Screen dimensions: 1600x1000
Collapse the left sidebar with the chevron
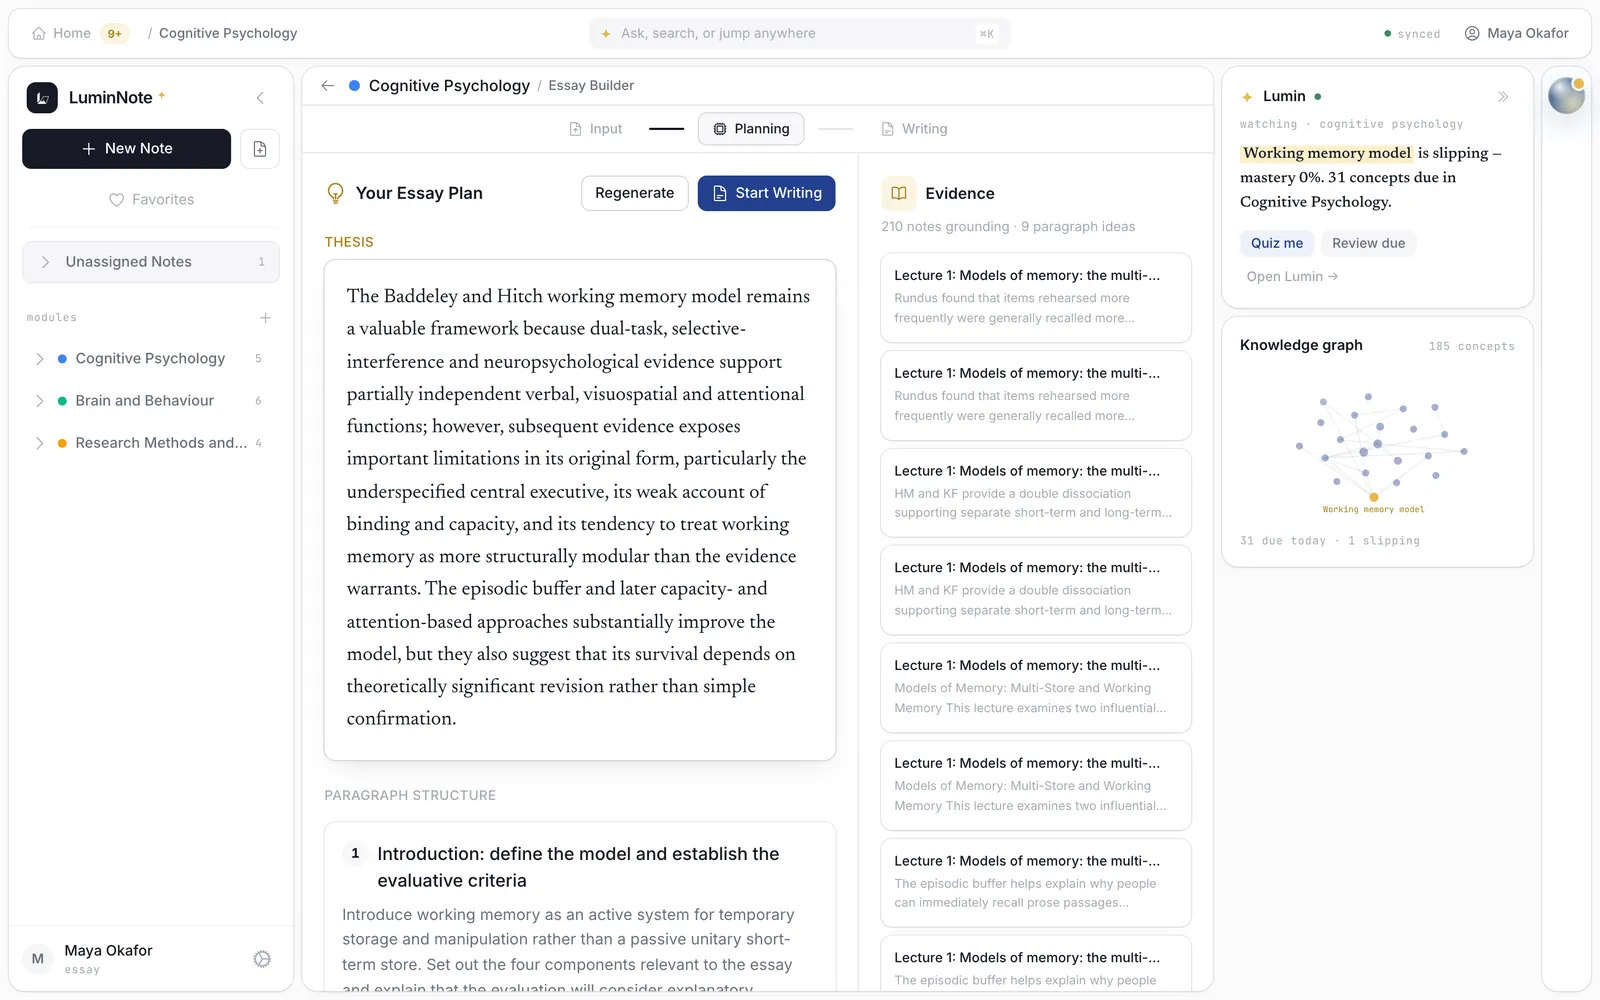(260, 98)
